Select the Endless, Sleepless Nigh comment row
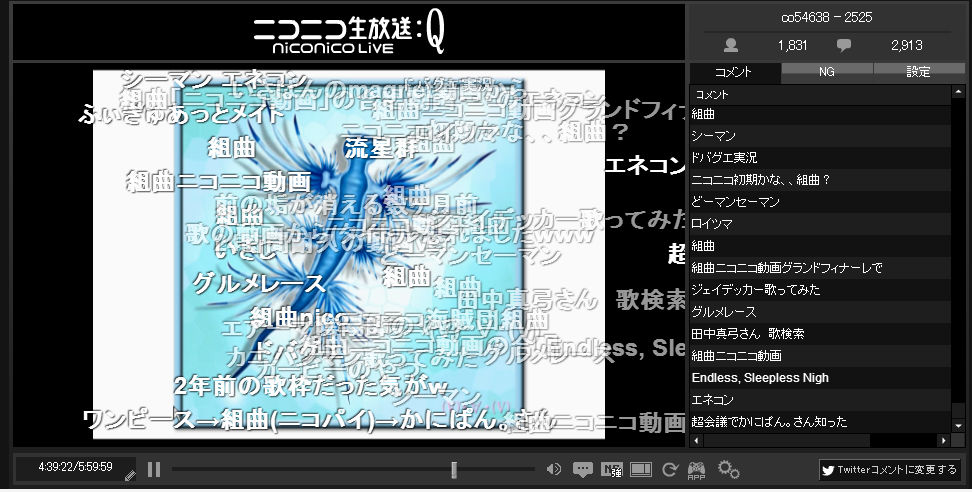This screenshot has width=972, height=492. tap(820, 378)
